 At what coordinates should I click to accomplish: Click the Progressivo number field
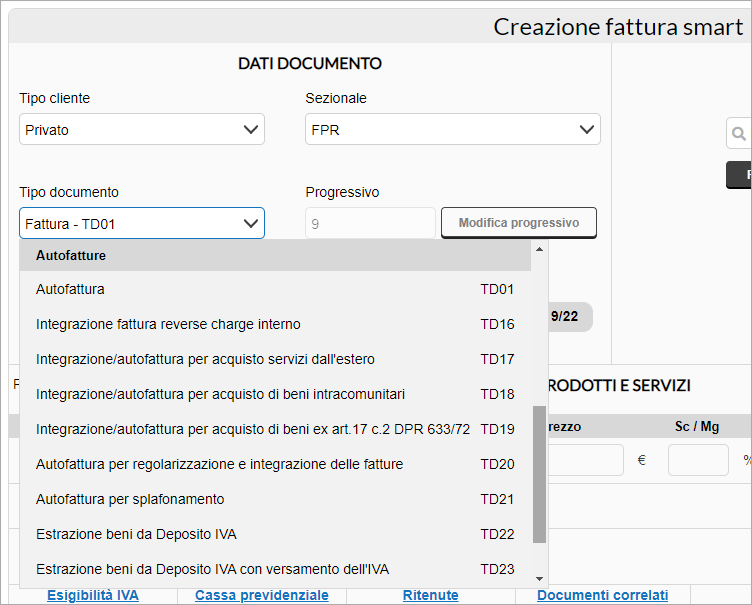370,223
